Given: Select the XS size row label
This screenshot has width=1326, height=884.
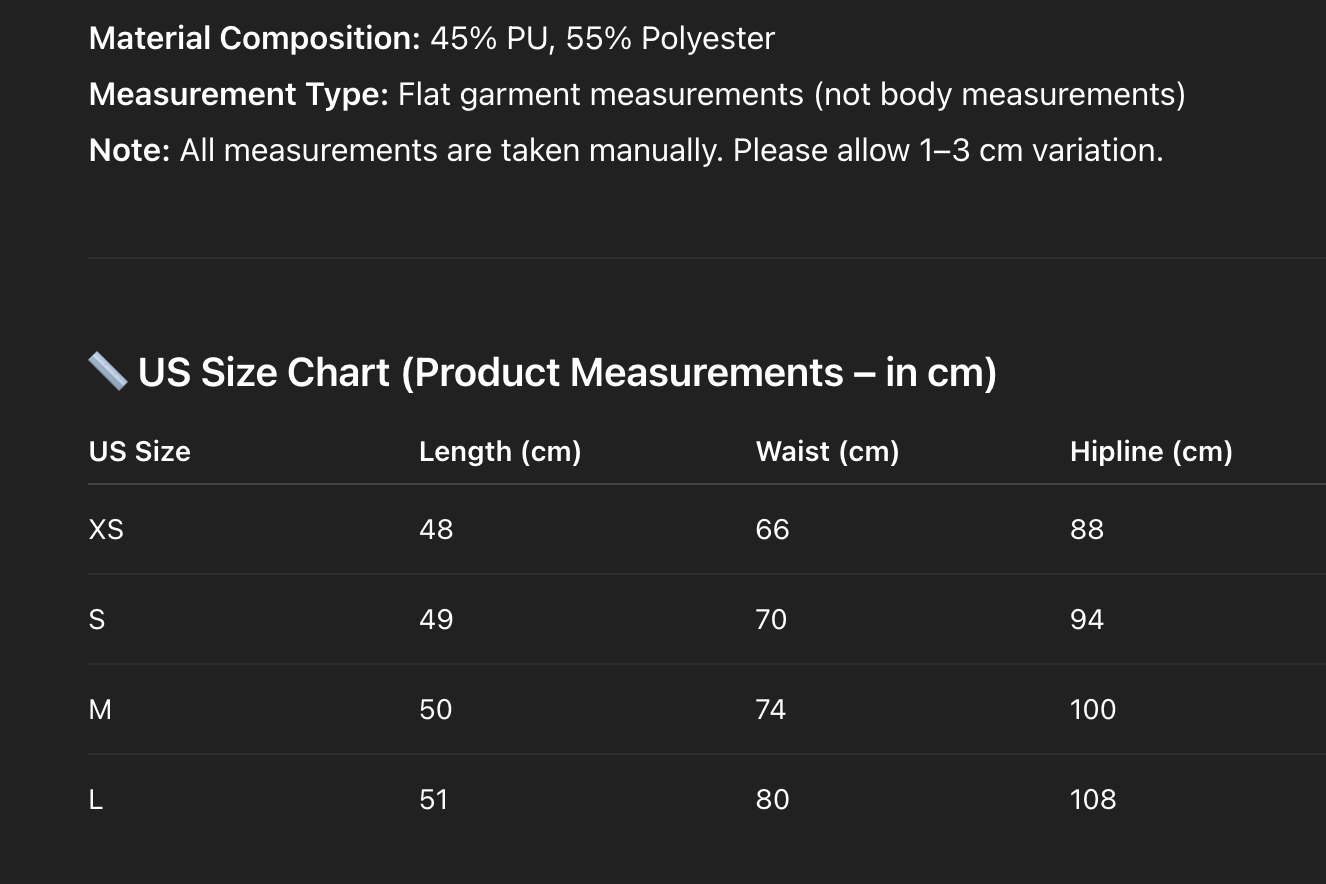Looking at the screenshot, I should (x=106, y=529).
